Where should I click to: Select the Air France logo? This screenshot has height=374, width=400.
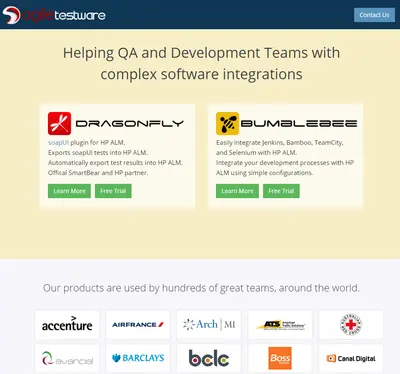[138, 324]
